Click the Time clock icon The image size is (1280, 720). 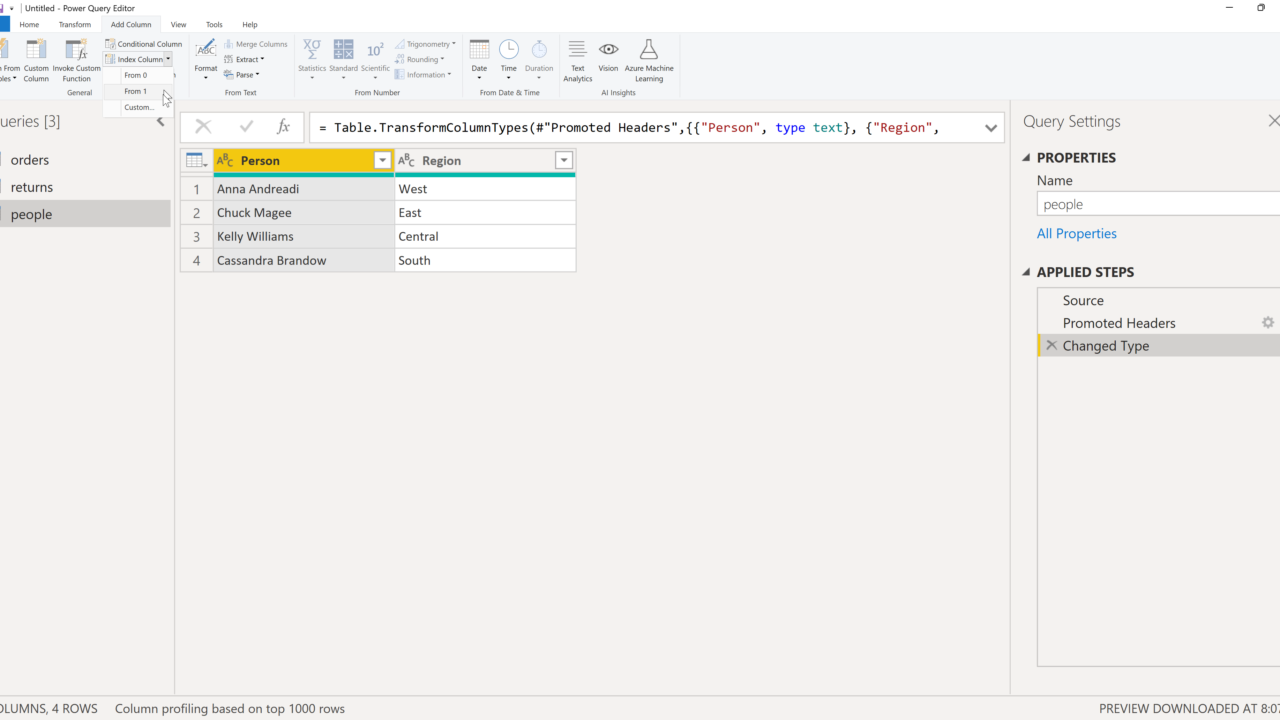coord(509,51)
